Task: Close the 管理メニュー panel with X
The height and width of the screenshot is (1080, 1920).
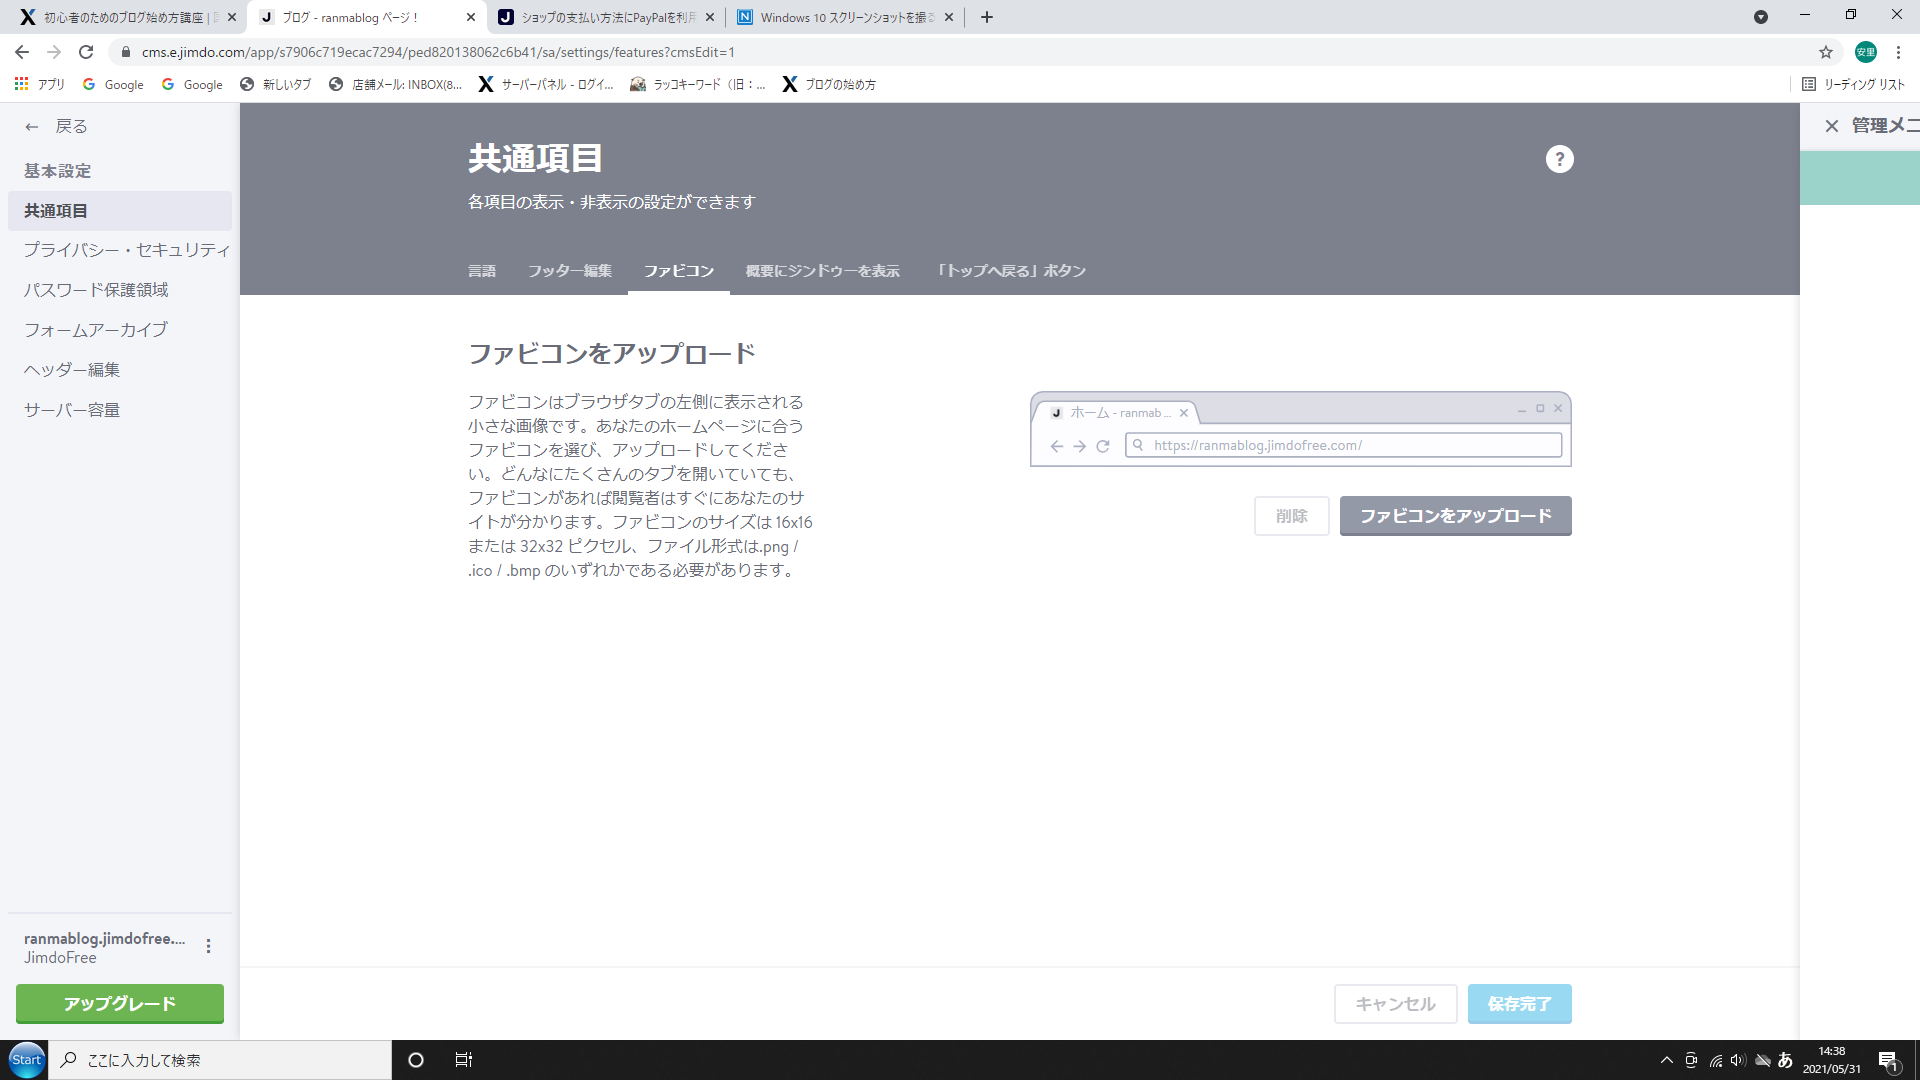Action: 1831,126
